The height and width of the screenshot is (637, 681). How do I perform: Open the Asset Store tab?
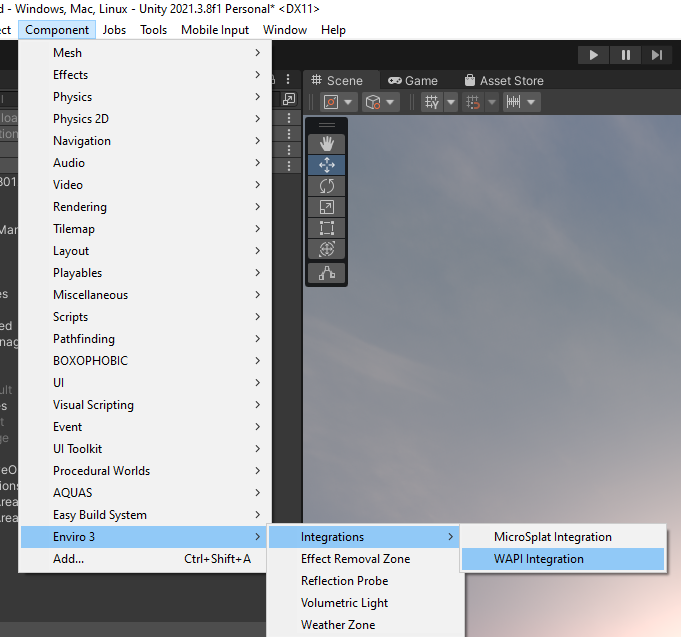point(504,80)
